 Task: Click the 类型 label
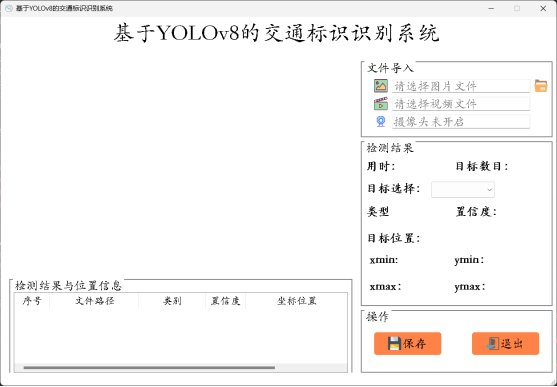tap(378, 212)
